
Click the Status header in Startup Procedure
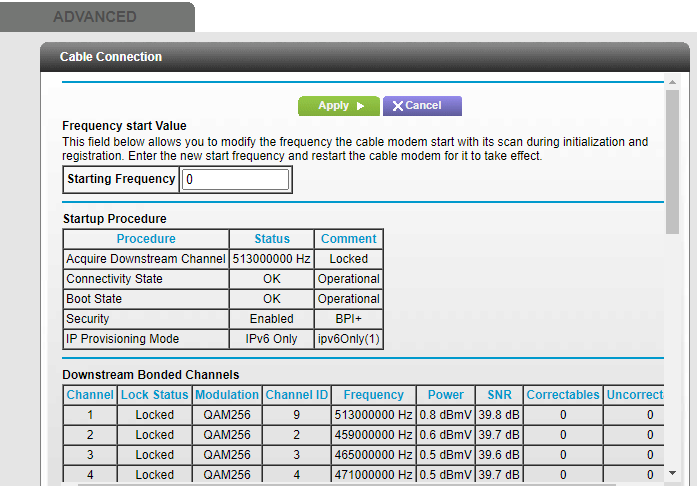pos(272,239)
